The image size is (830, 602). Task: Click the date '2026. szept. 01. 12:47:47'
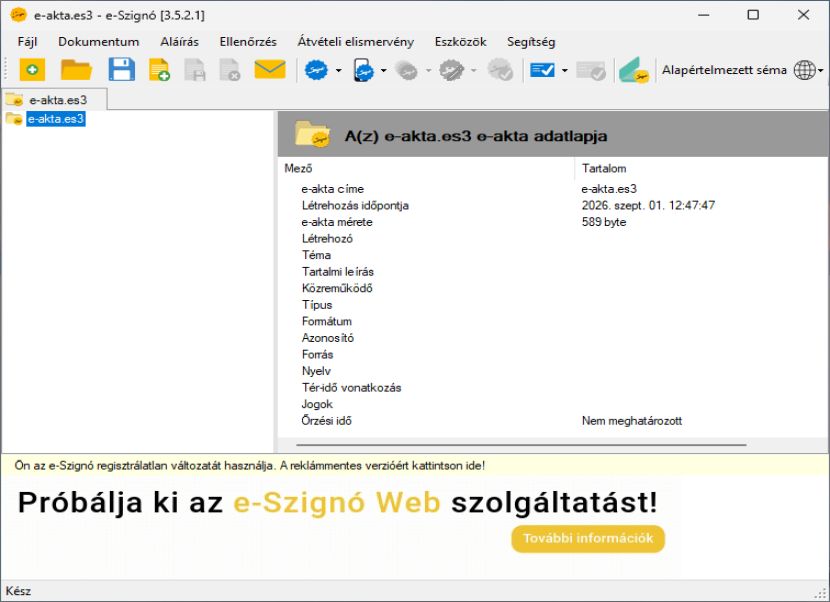(648, 205)
